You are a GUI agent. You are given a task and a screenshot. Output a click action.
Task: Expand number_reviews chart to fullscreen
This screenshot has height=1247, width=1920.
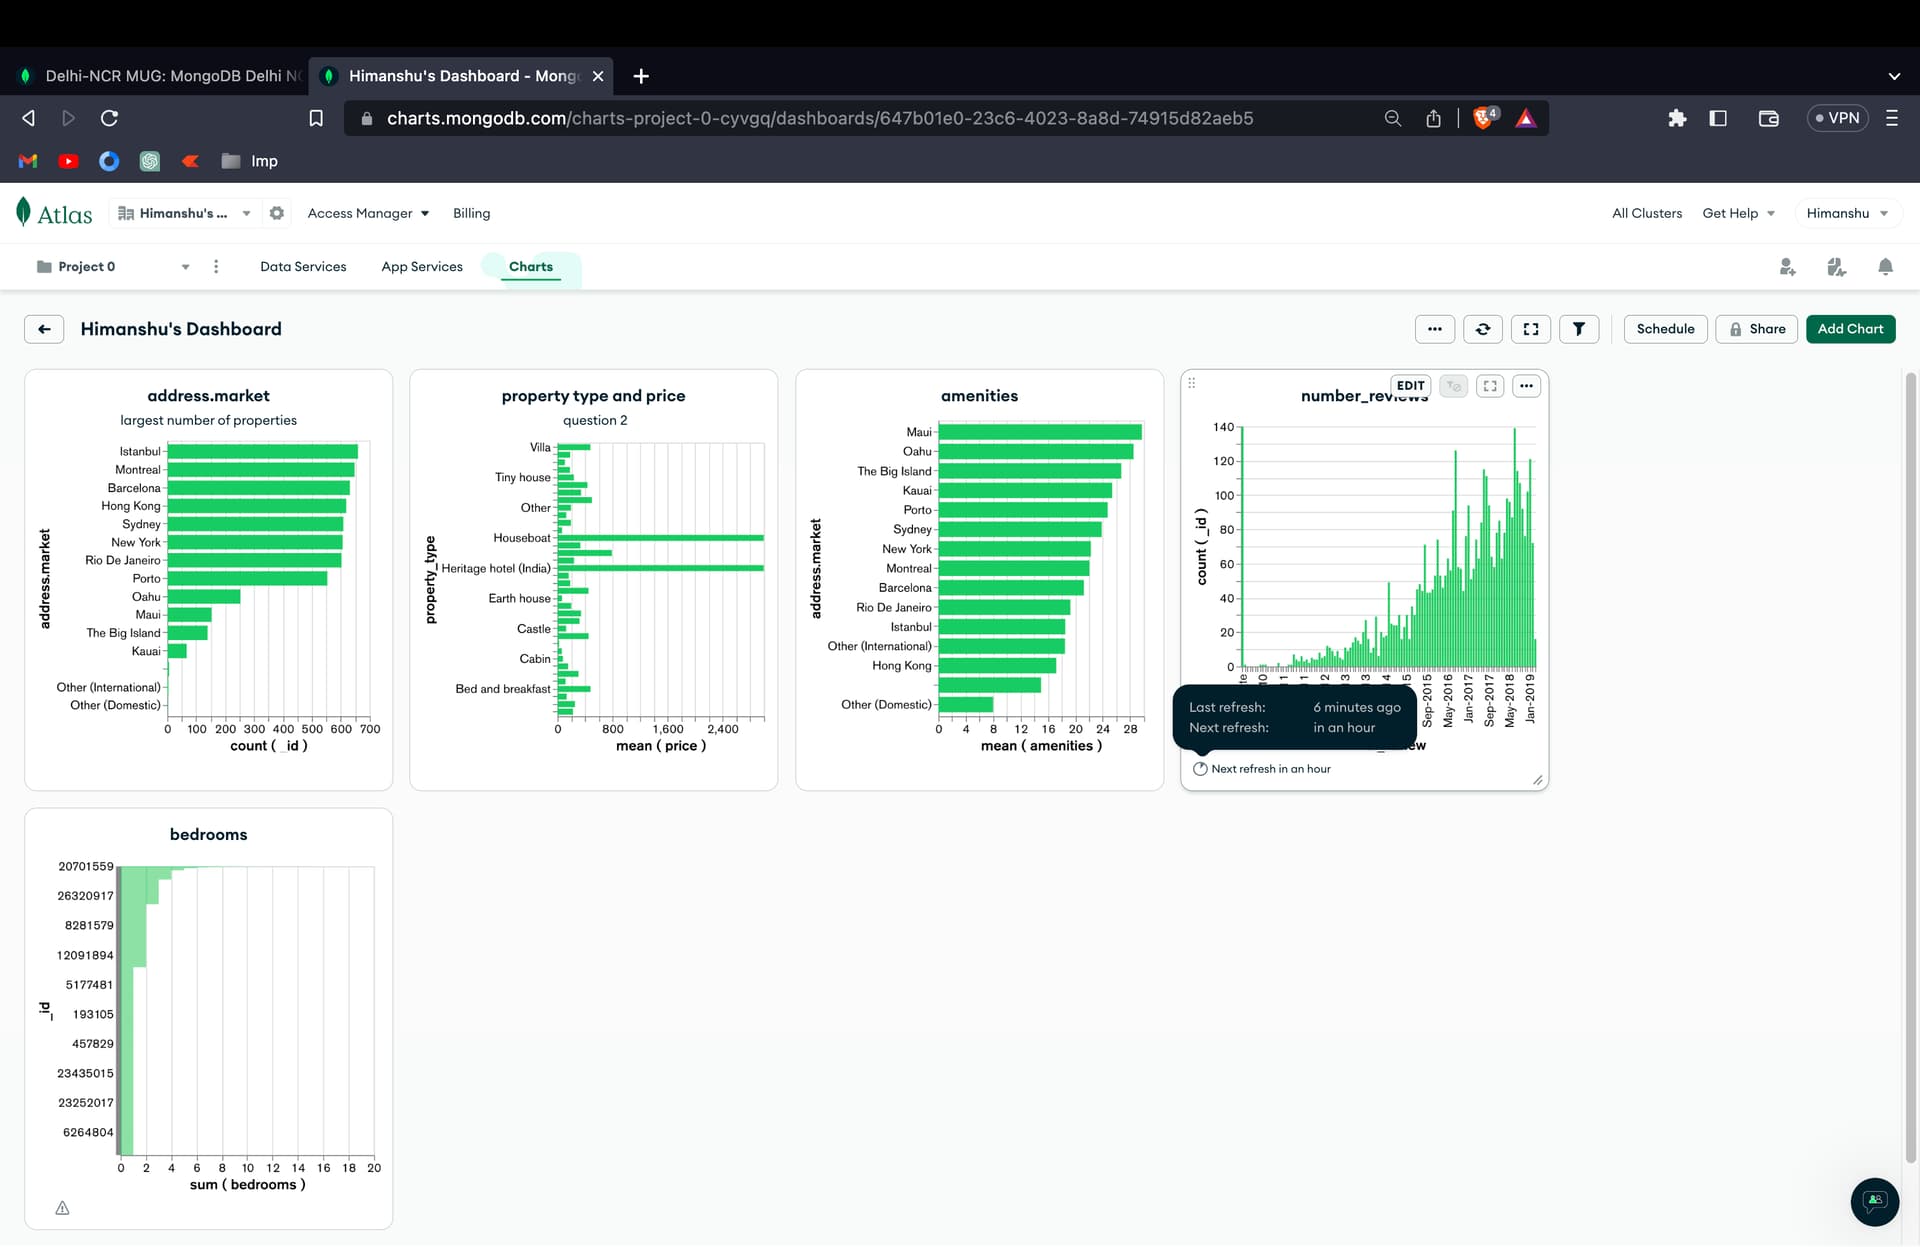click(1490, 386)
